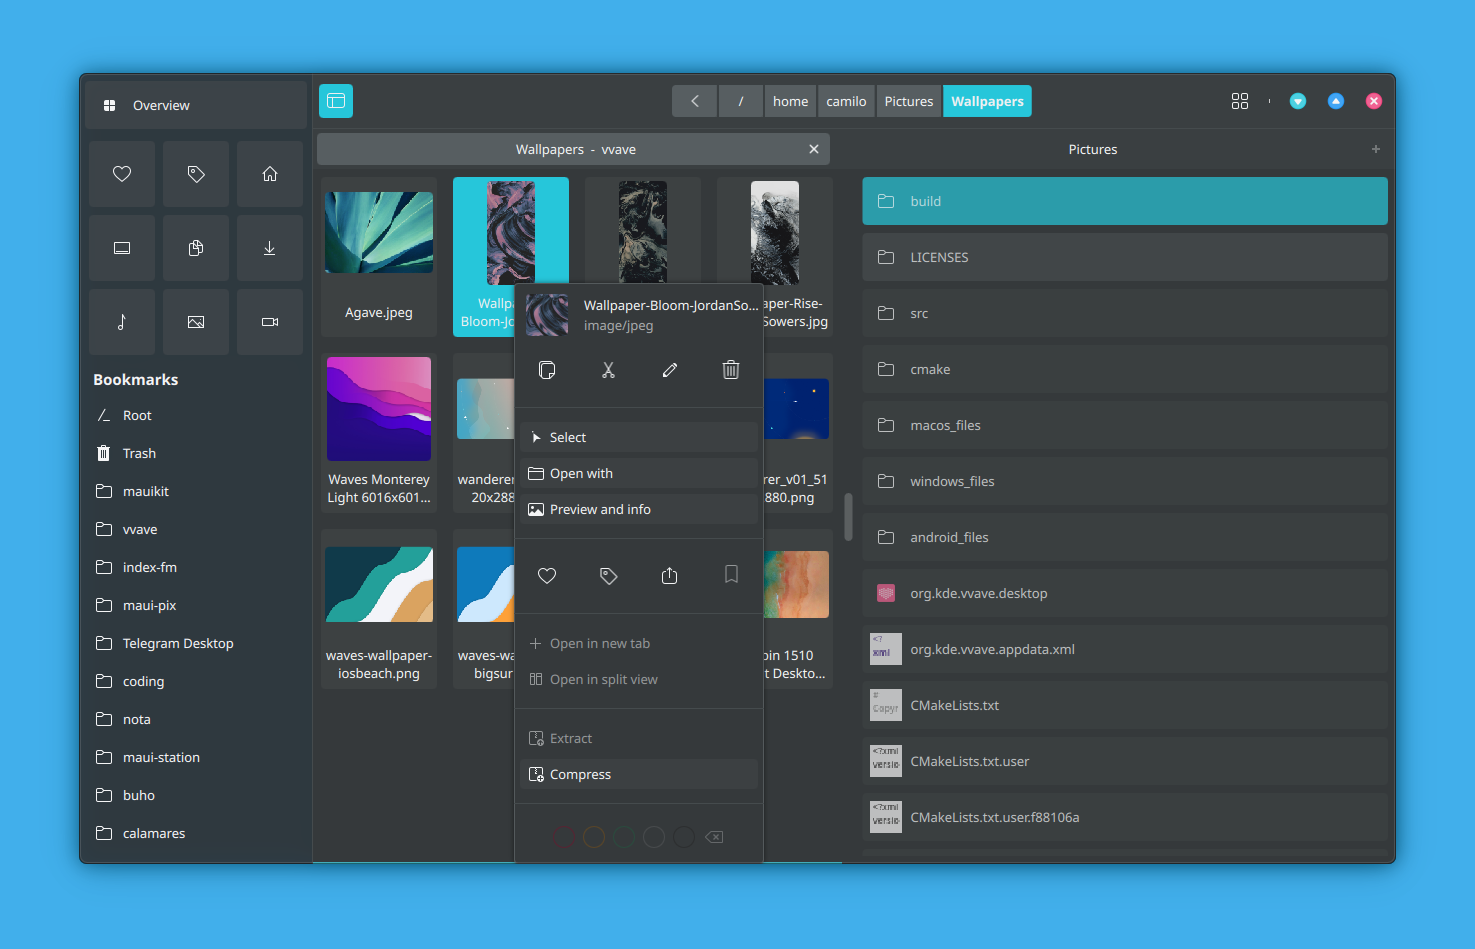Toggle bookmark icon in the context menu

(731, 575)
